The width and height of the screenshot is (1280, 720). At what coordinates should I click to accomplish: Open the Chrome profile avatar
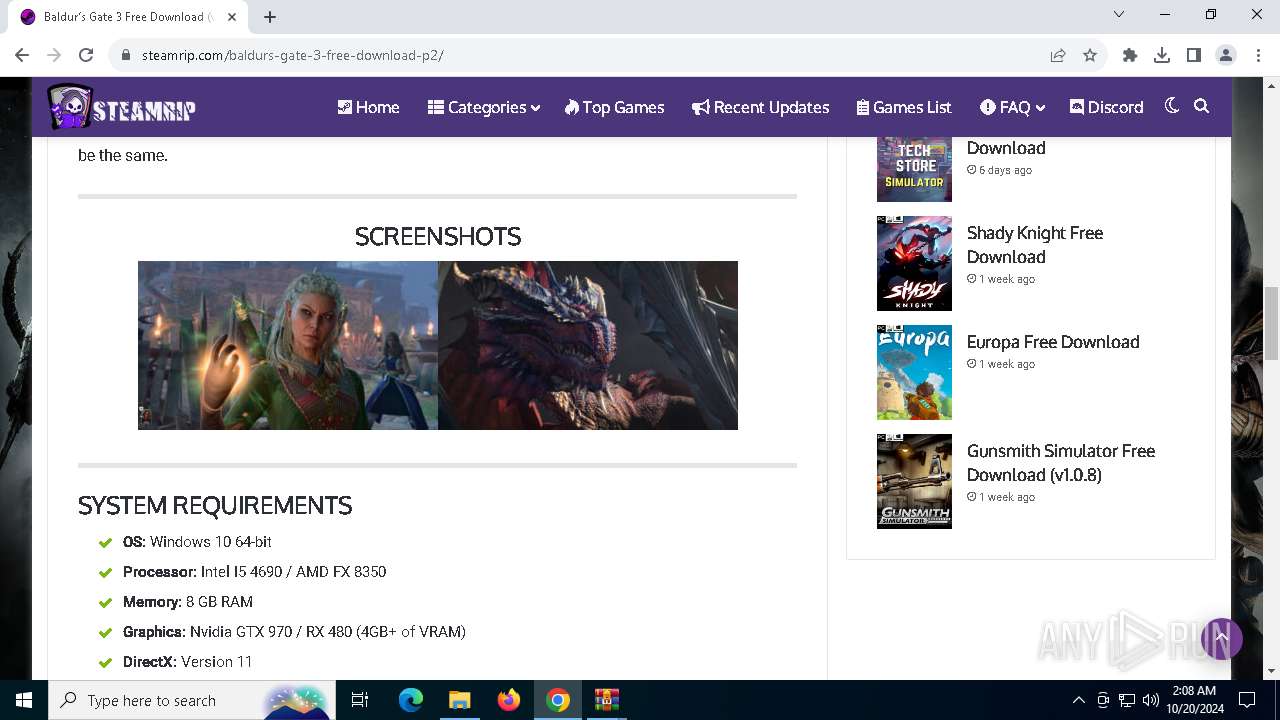click(x=1226, y=55)
